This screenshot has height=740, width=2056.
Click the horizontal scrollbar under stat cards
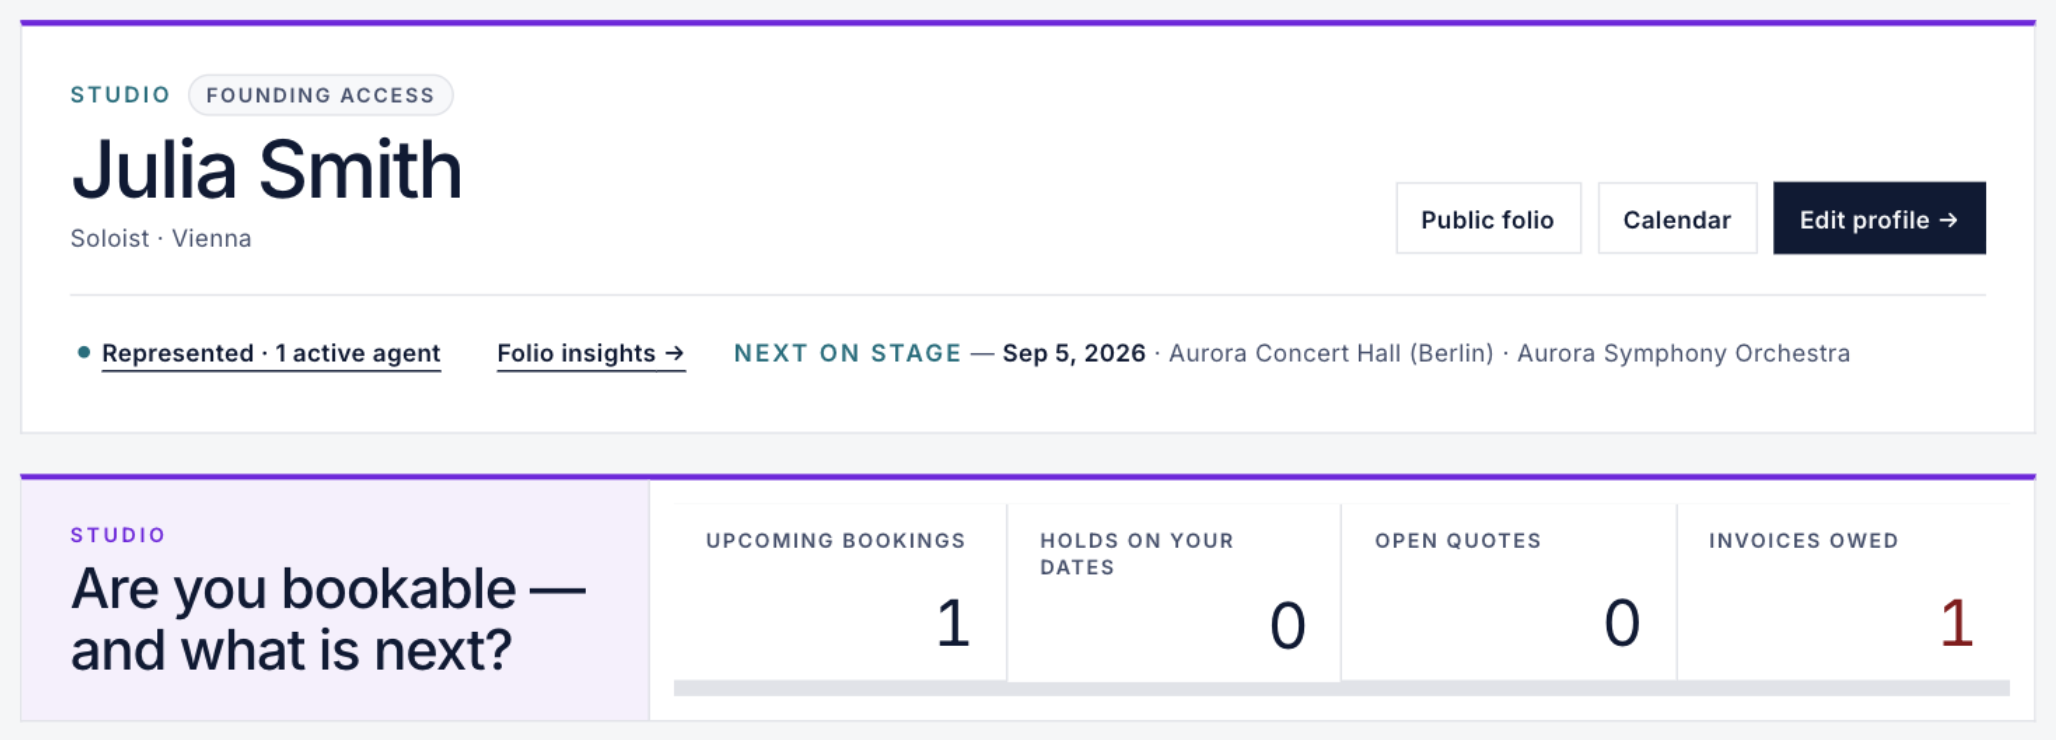pos(1342,688)
